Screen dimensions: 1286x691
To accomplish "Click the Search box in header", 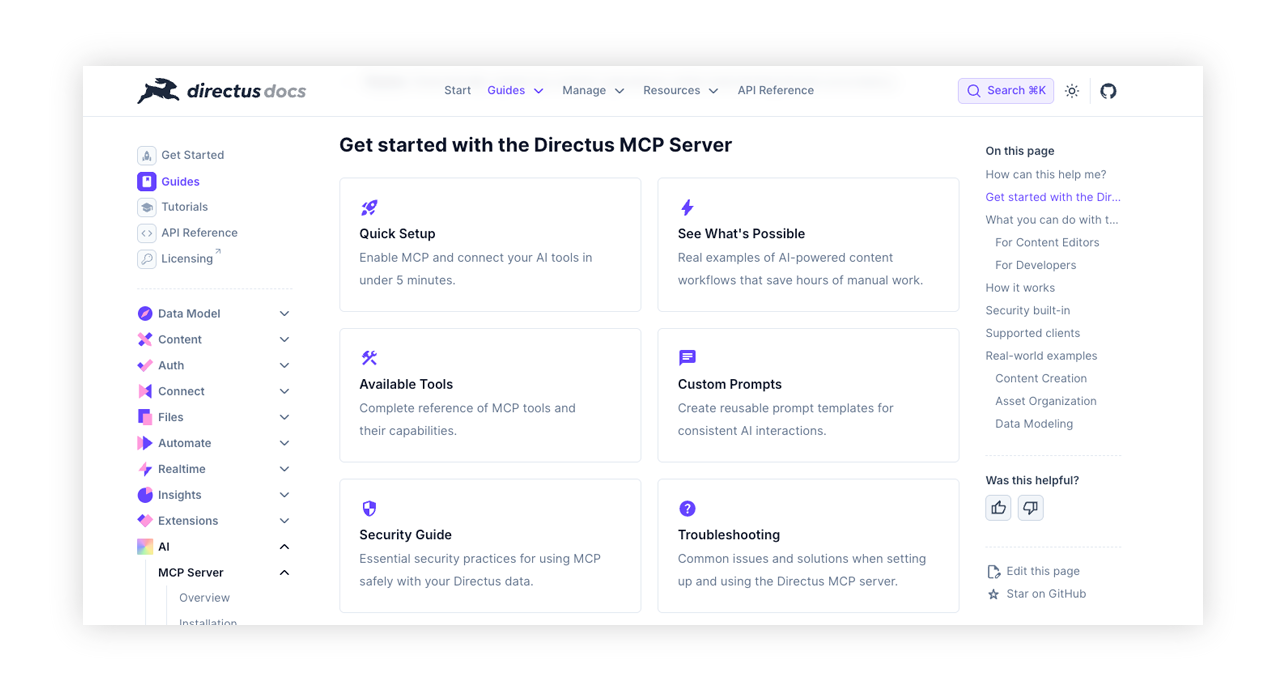I will coord(1005,91).
